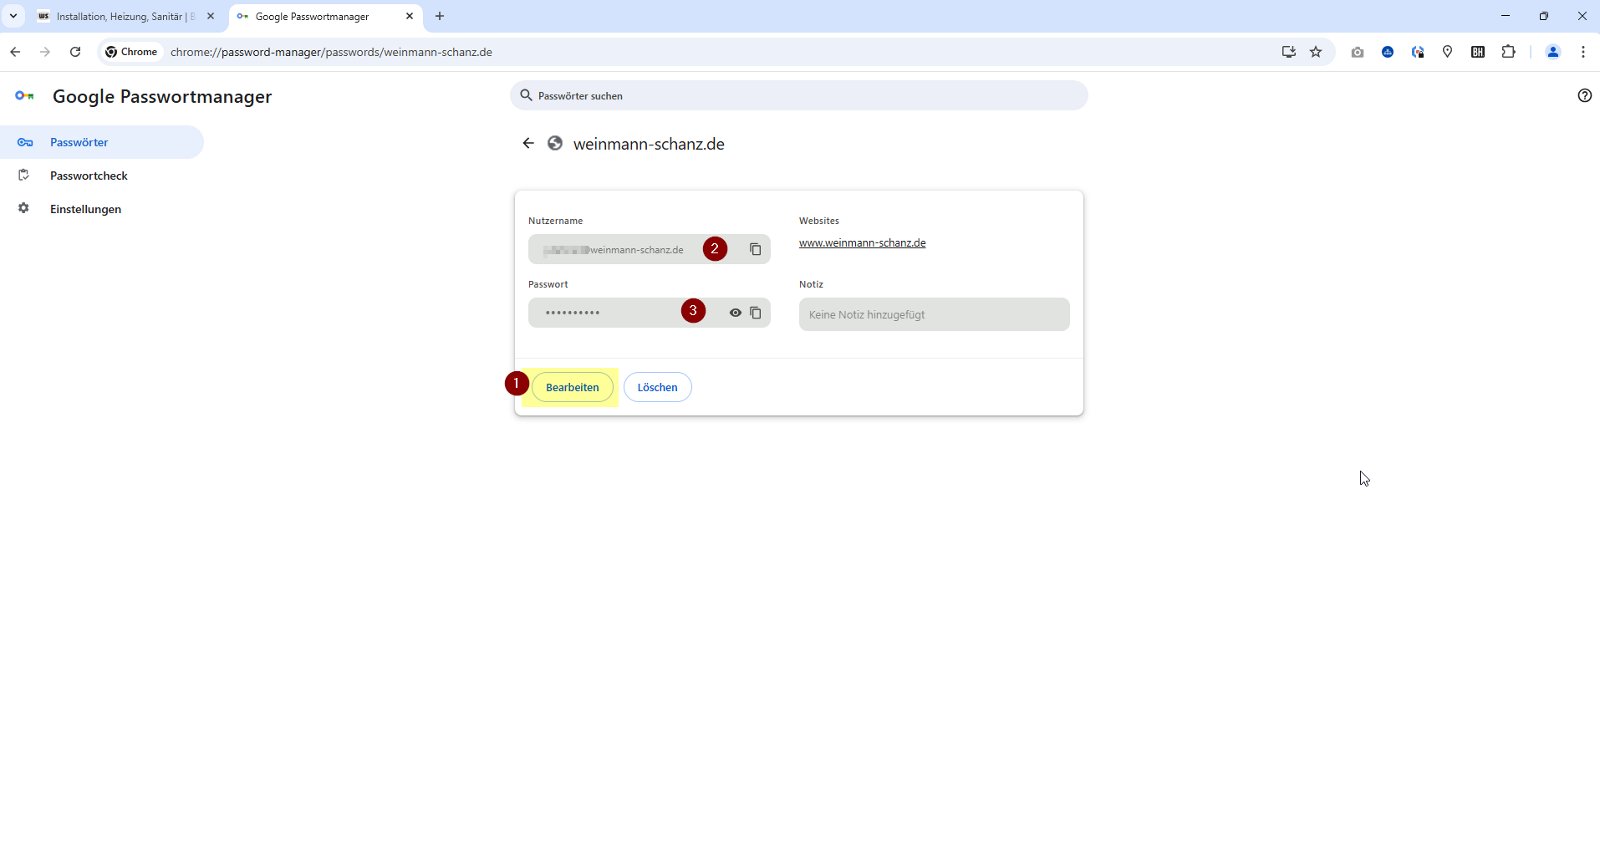Click the blue circle extension icon
The width and height of the screenshot is (1600, 858).
[x=1388, y=52]
